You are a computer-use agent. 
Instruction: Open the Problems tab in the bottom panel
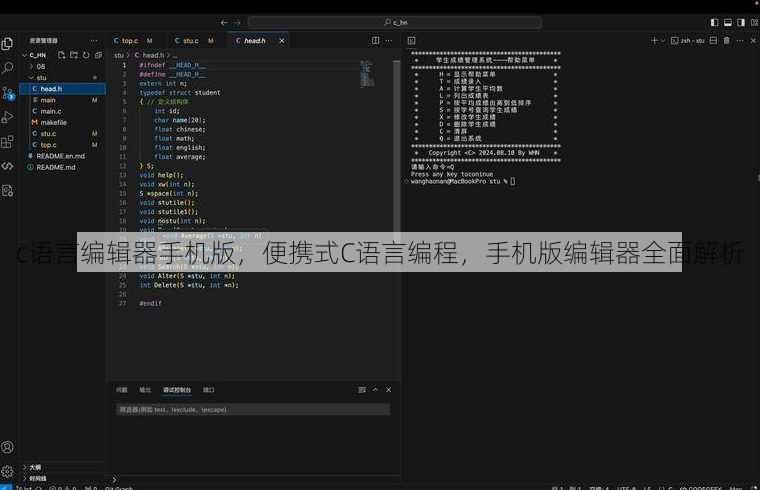click(x=122, y=390)
